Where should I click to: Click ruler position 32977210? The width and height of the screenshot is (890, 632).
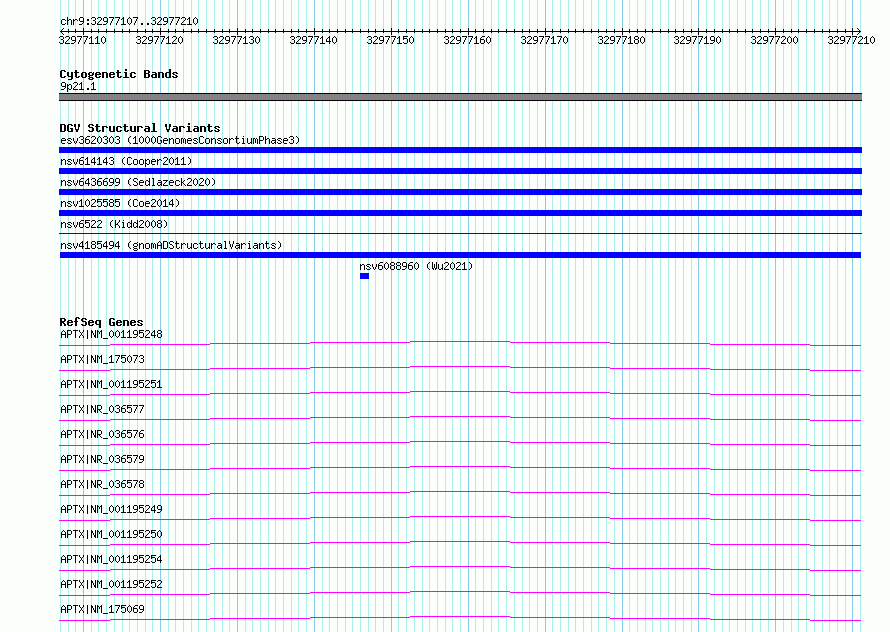pos(851,40)
